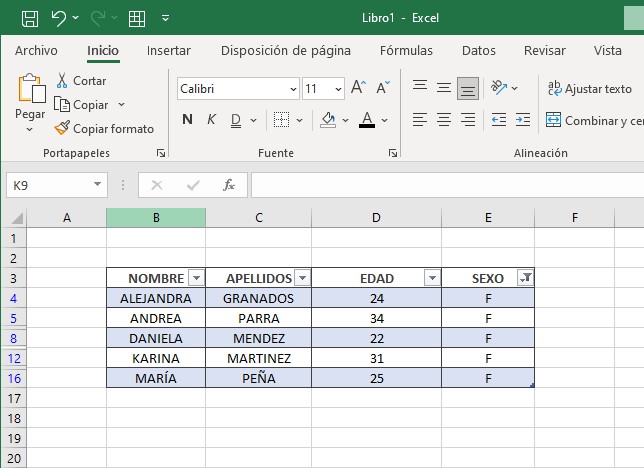Activate Copiar formato paintbrush
This screenshot has height=468, width=644.
104,129
